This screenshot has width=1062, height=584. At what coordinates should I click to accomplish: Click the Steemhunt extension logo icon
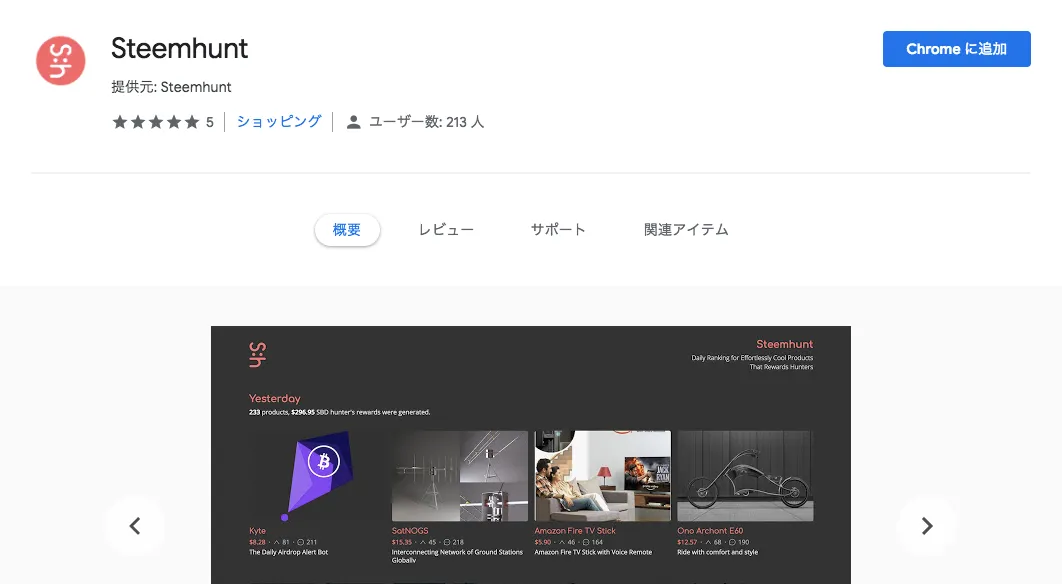point(61,60)
